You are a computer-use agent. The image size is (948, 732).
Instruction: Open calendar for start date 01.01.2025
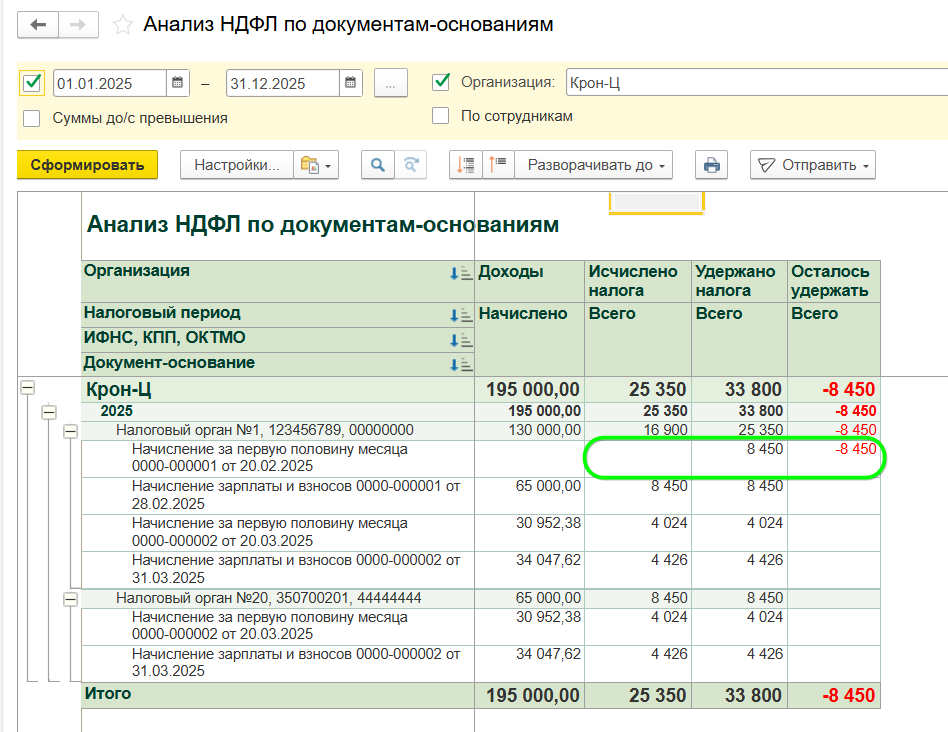click(x=177, y=83)
